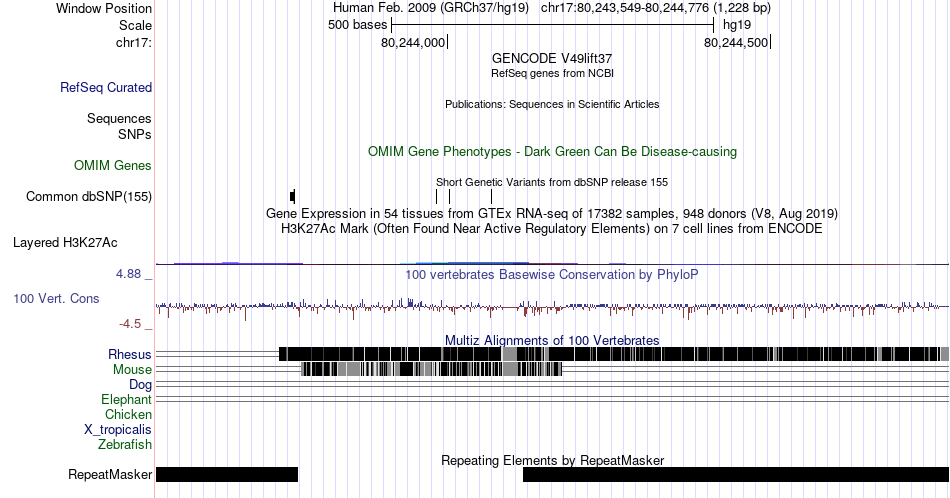Click the SNPs track label
Image resolution: width=950 pixels, height=498 pixels.
click(x=135, y=134)
